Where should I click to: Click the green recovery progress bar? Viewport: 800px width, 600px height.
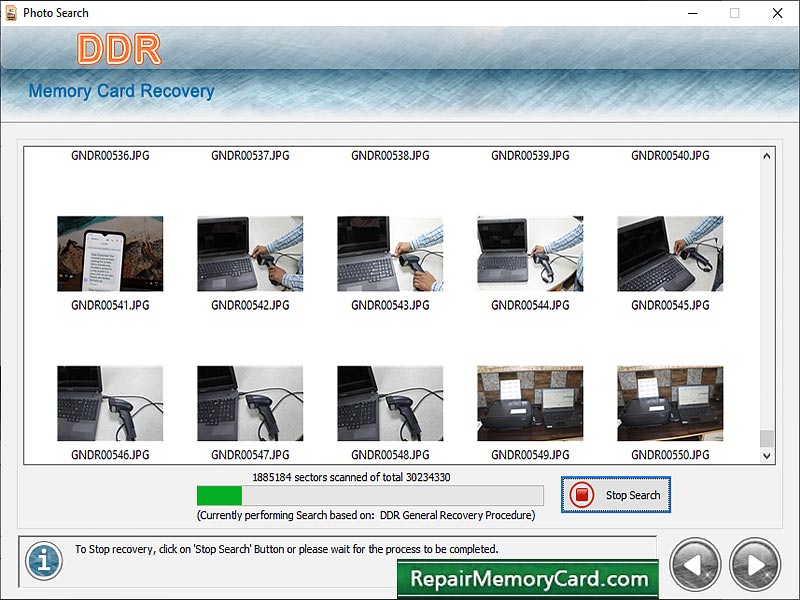[x=220, y=495]
